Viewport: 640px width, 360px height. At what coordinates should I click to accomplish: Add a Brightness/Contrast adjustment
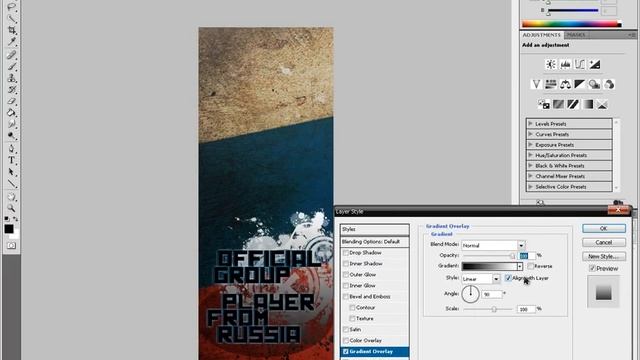551,64
